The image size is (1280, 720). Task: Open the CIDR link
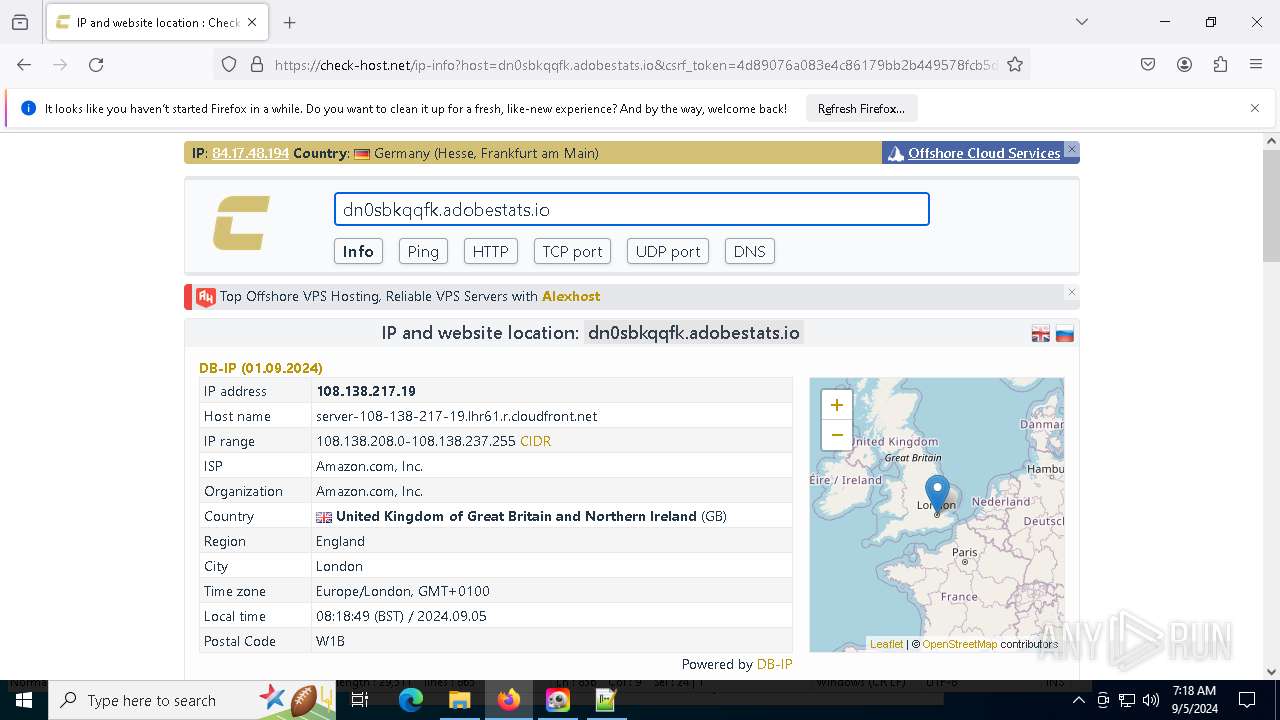pos(535,441)
